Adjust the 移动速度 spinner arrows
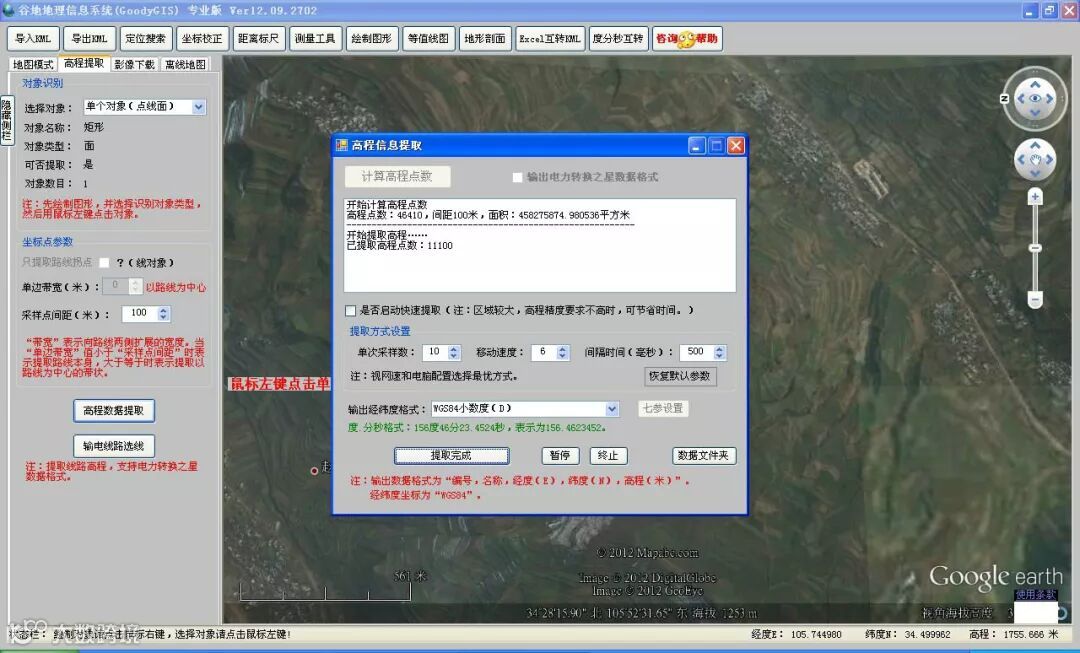This screenshot has width=1080, height=653. (563, 352)
